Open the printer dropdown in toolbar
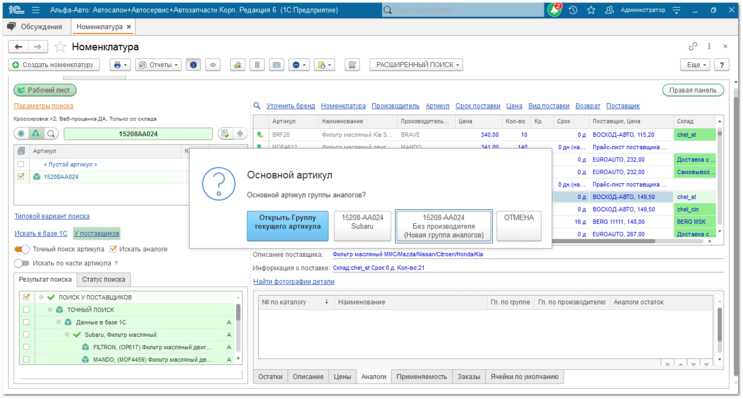The image size is (743, 399). [120, 65]
